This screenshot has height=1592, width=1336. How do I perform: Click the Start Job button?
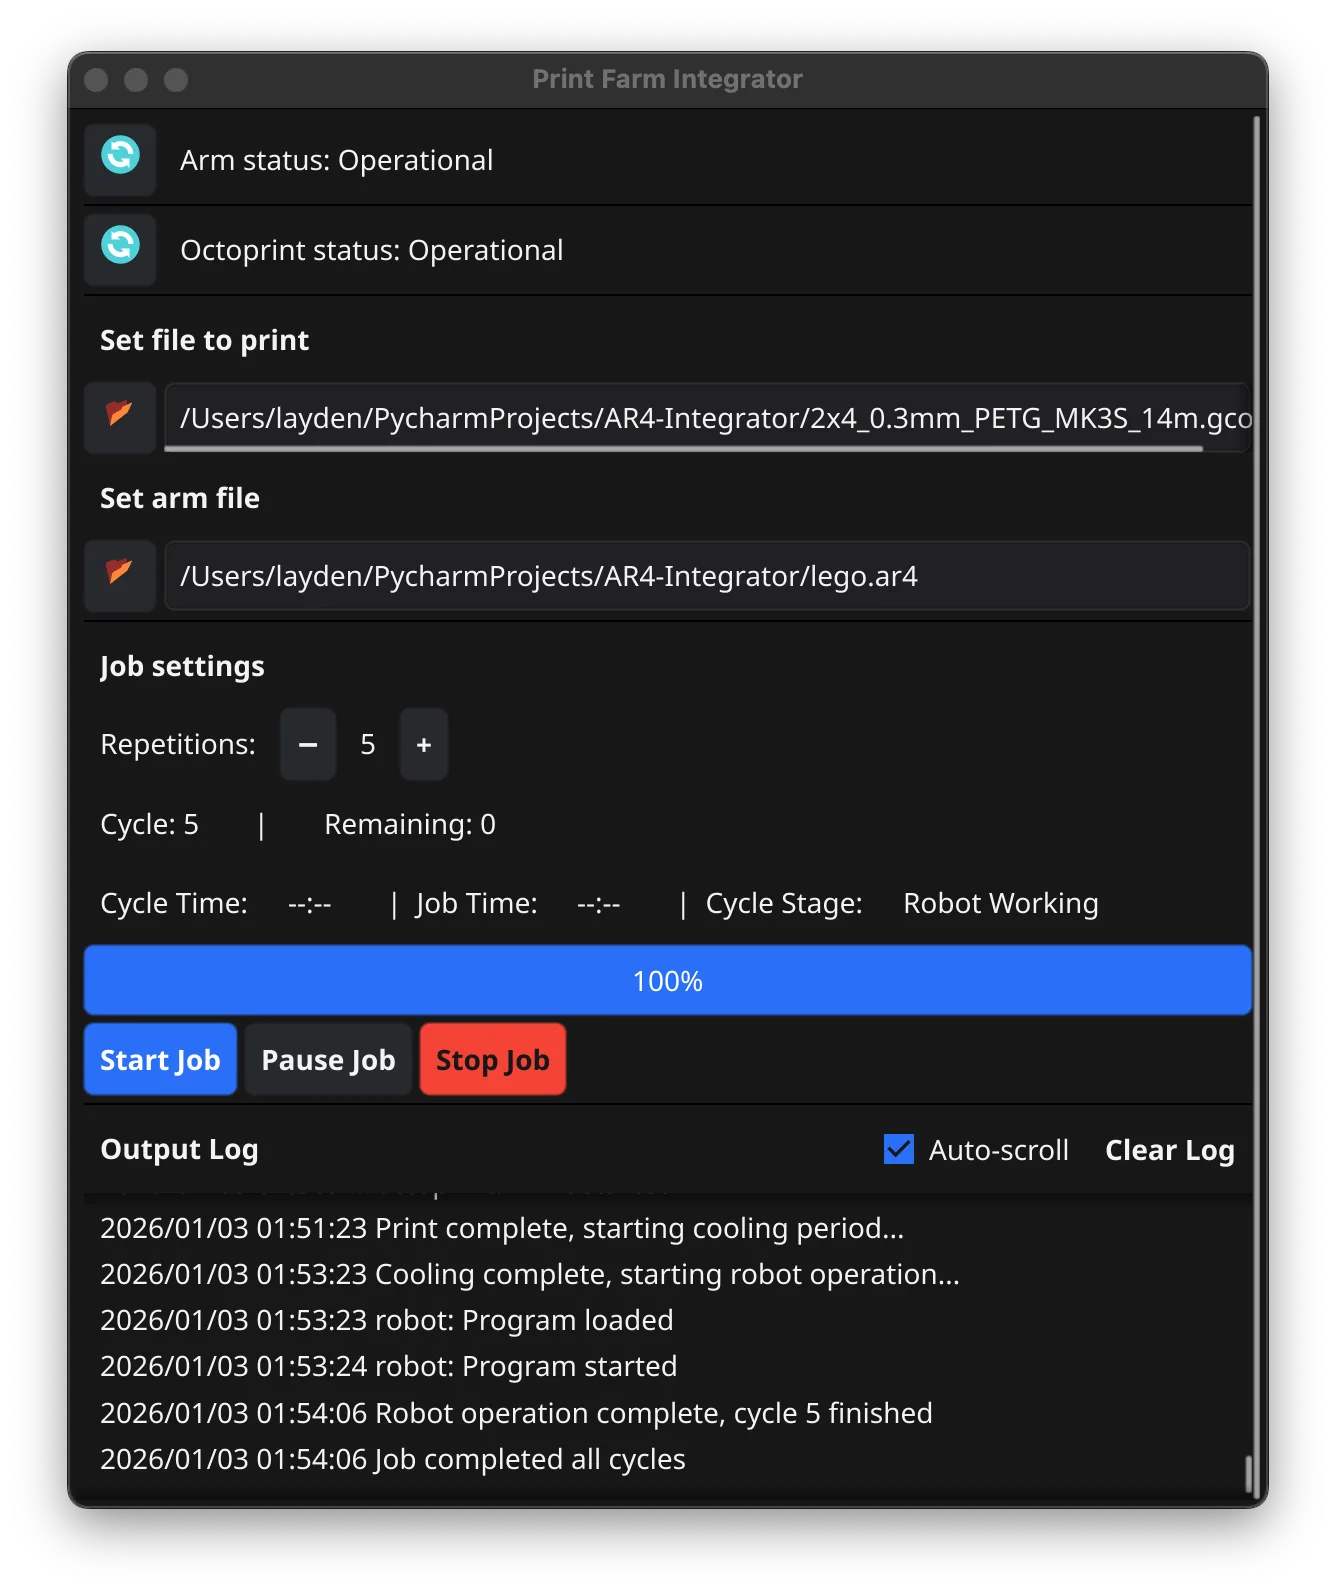click(x=160, y=1059)
